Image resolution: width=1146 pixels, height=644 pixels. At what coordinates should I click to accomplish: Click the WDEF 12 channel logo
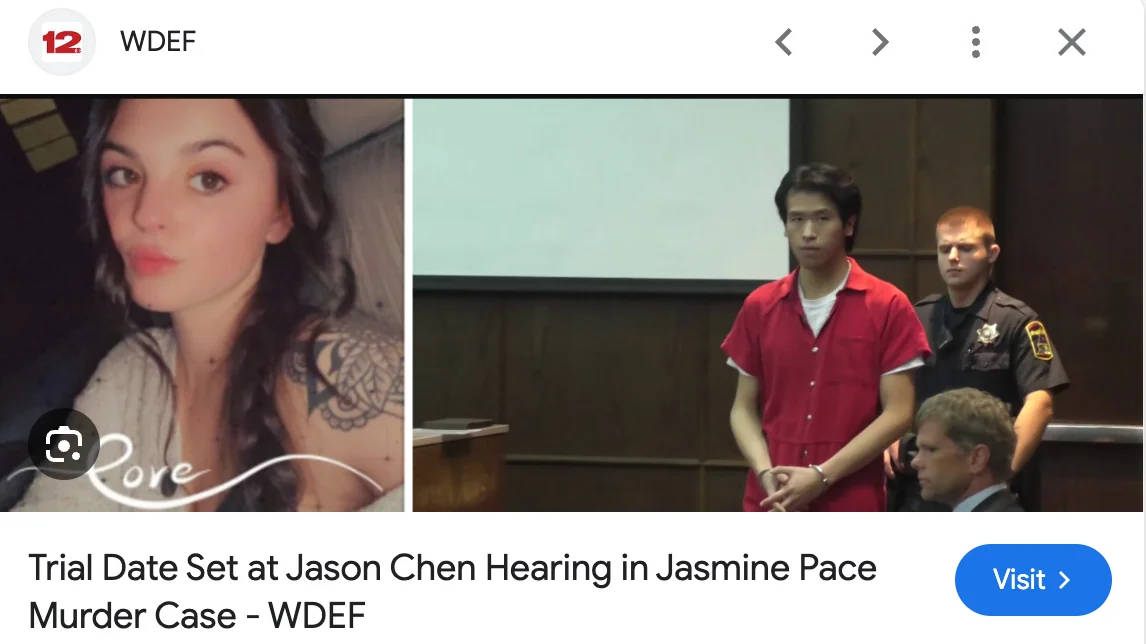pos(61,42)
